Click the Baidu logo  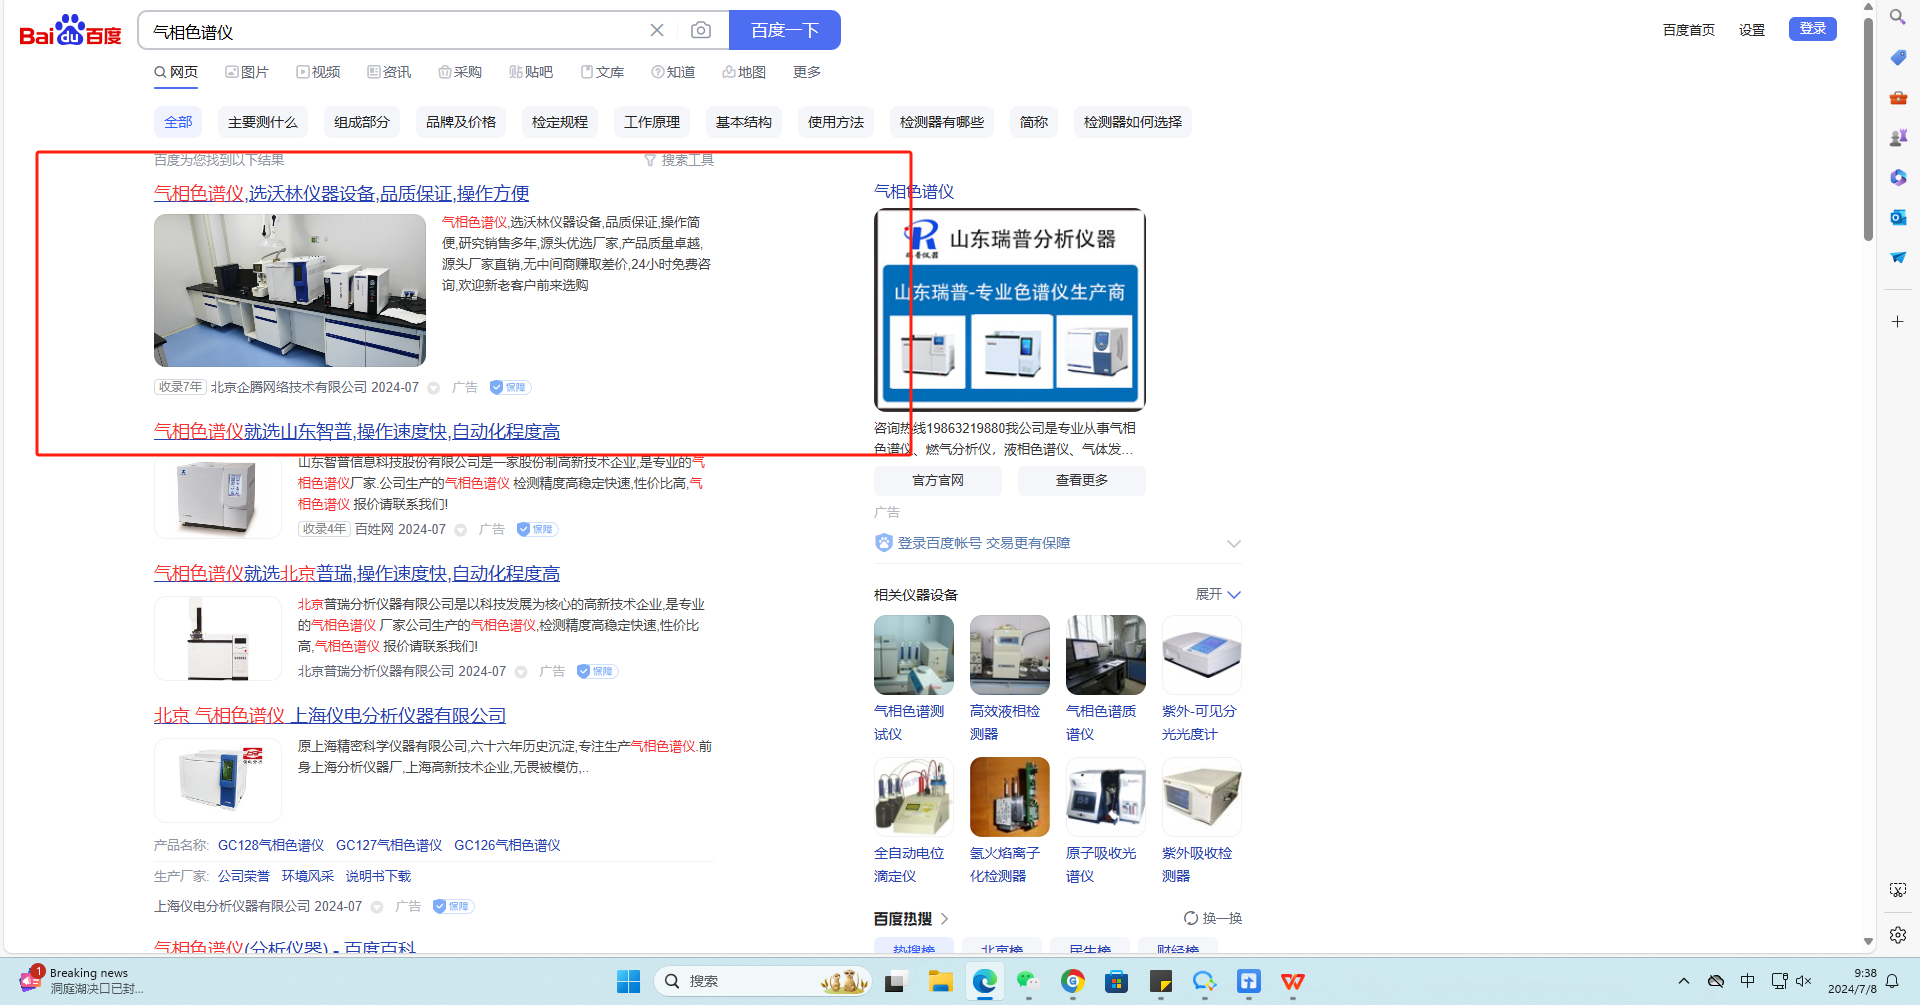70,31
